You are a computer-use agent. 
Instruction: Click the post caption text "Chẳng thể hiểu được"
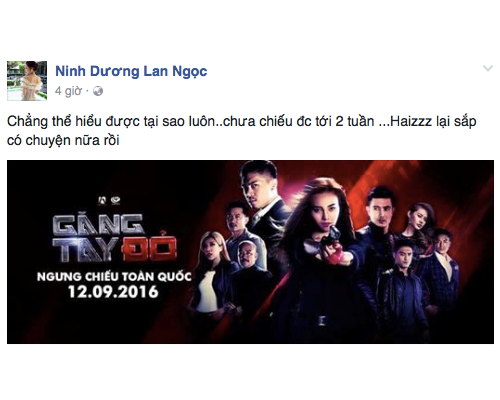(x=74, y=121)
